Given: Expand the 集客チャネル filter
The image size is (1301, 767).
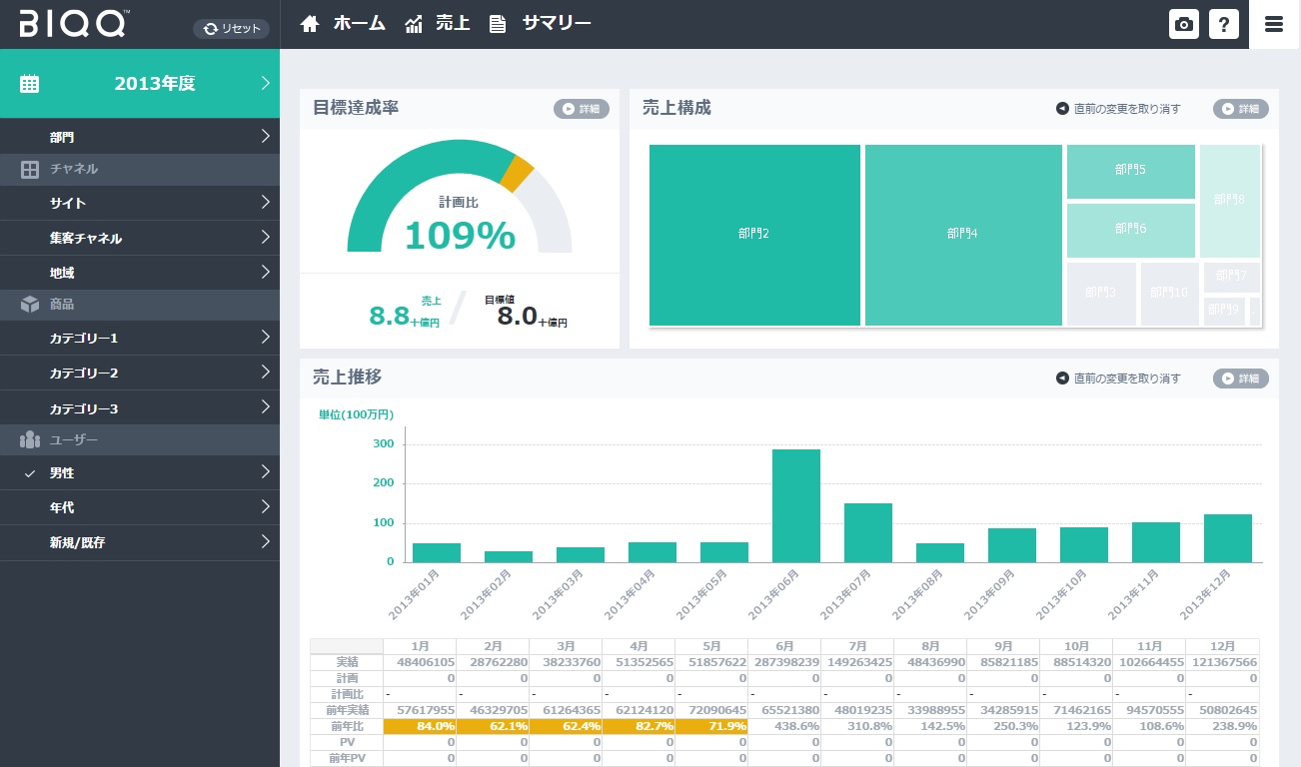Looking at the screenshot, I should click(140, 238).
